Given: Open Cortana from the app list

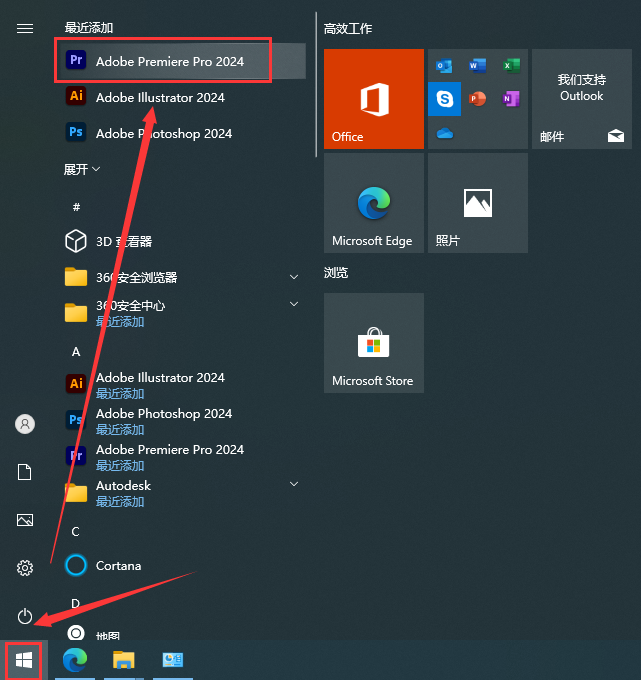Looking at the screenshot, I should 181,566.
